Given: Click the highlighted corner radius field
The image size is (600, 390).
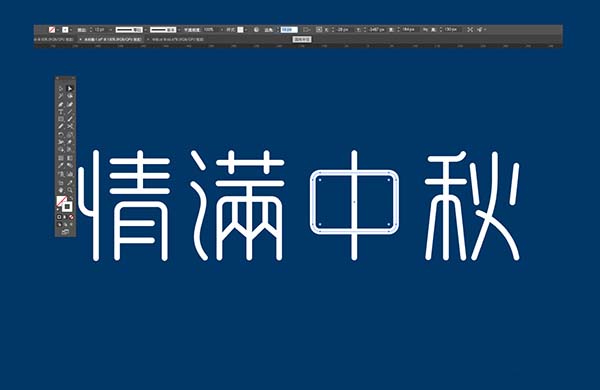Looking at the screenshot, I should click(x=289, y=29).
